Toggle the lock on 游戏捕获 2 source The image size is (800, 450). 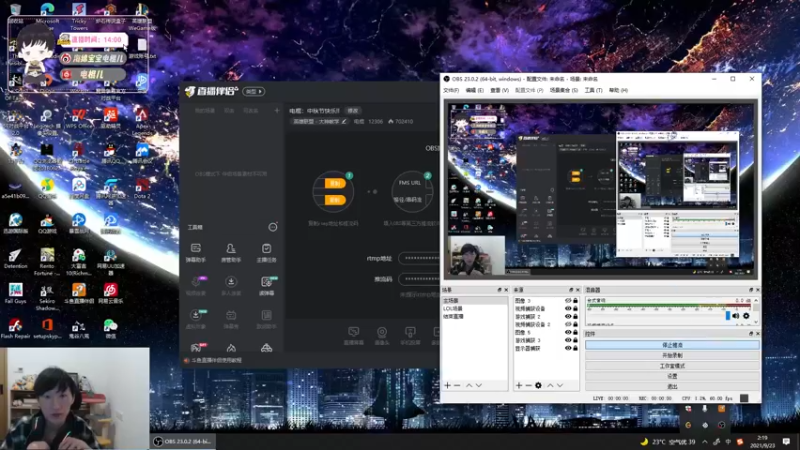pyautogui.click(x=576, y=316)
